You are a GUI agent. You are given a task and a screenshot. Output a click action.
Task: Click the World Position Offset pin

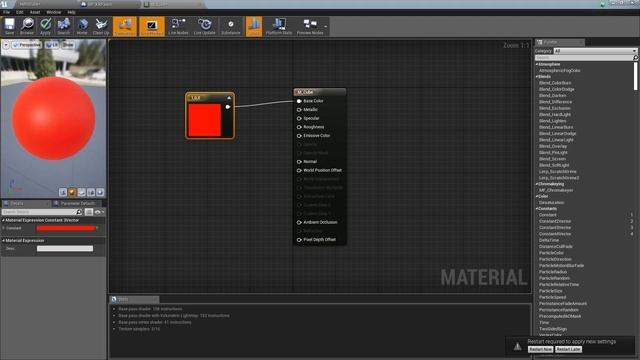(x=299, y=170)
